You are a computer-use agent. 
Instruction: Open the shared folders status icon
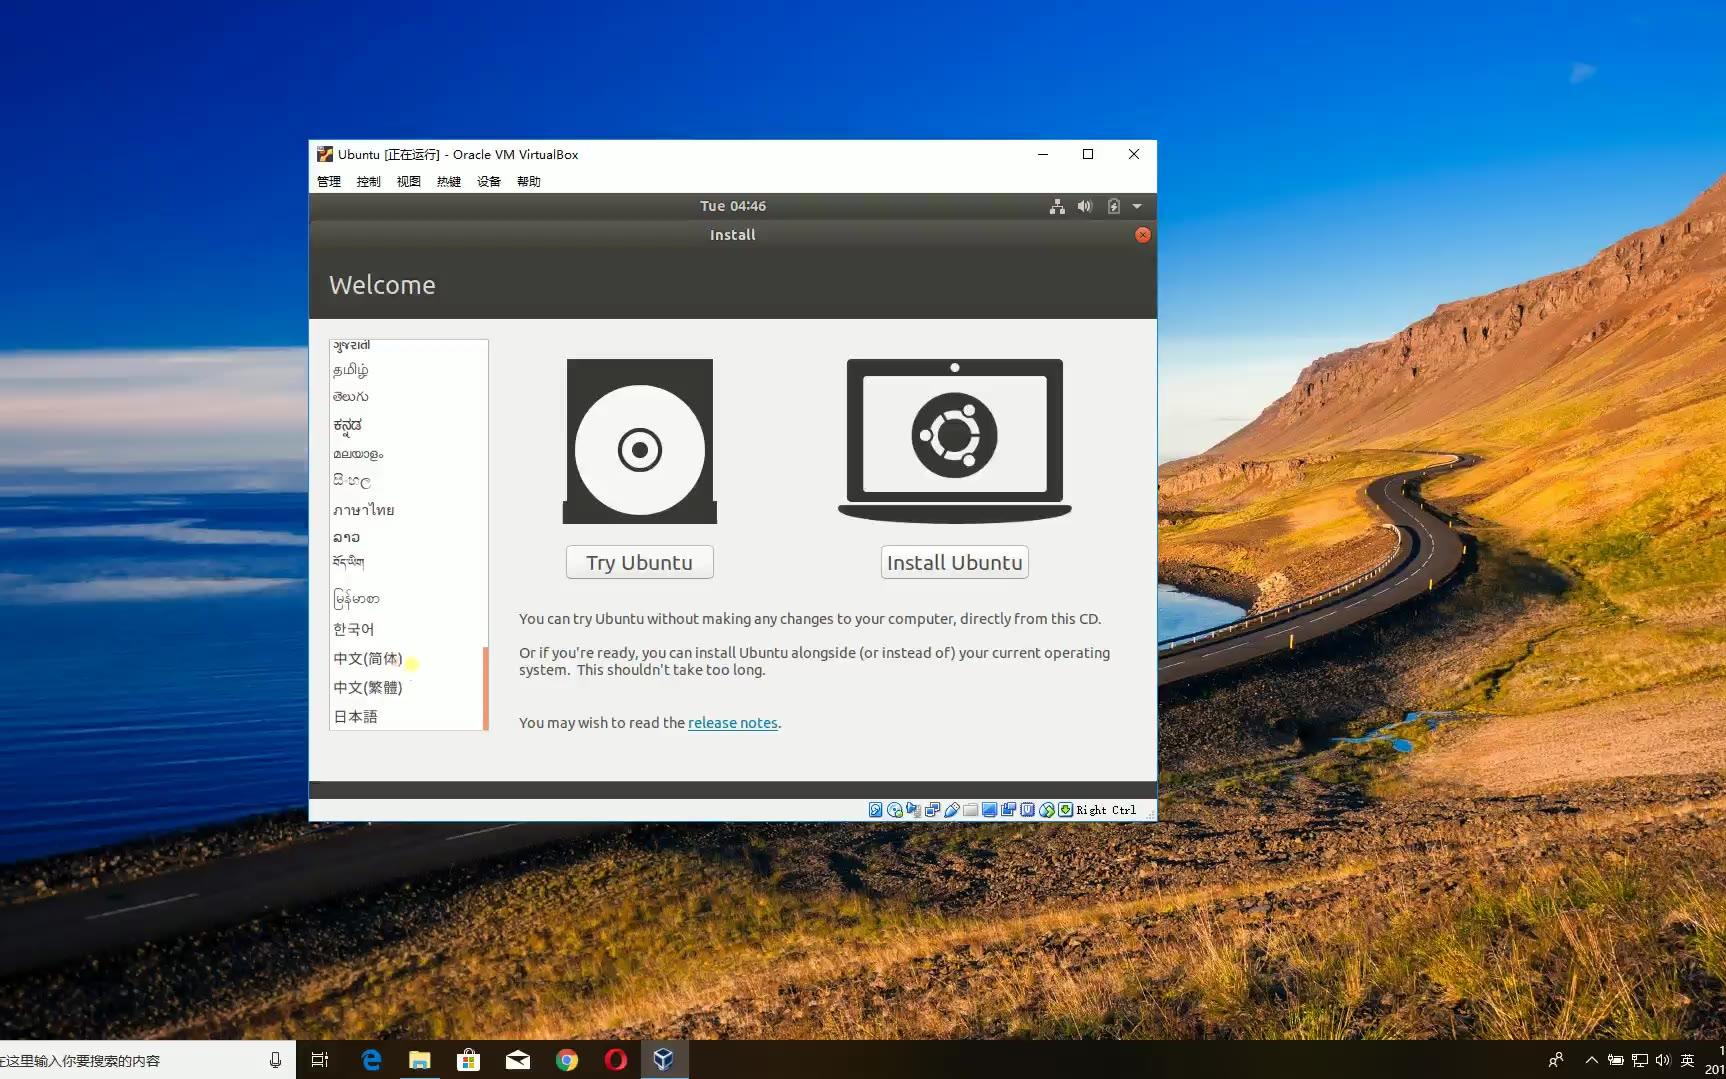click(x=971, y=810)
